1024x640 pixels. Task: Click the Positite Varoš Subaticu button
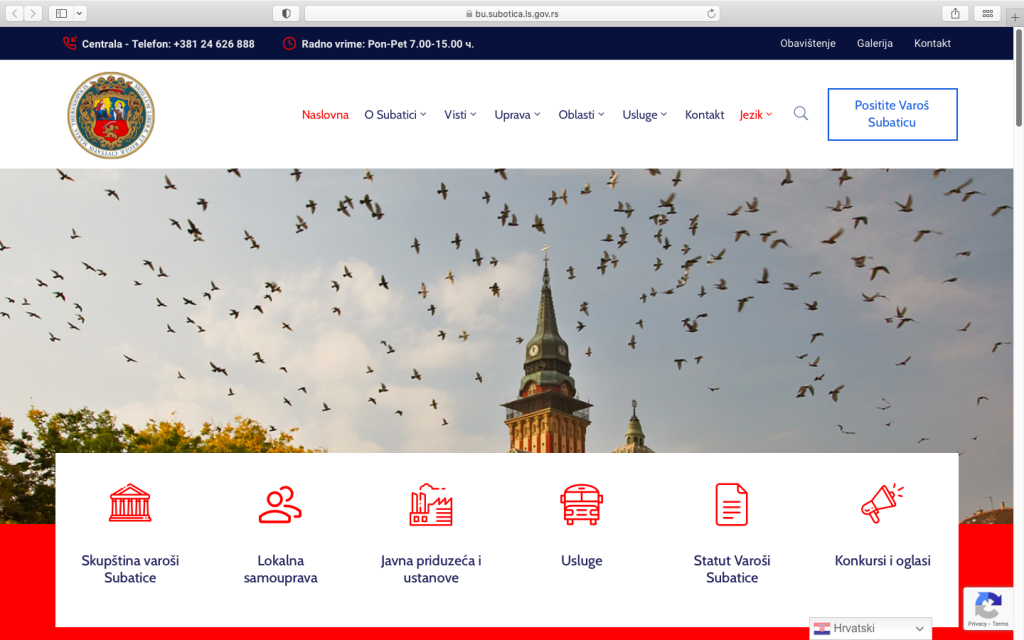892,114
